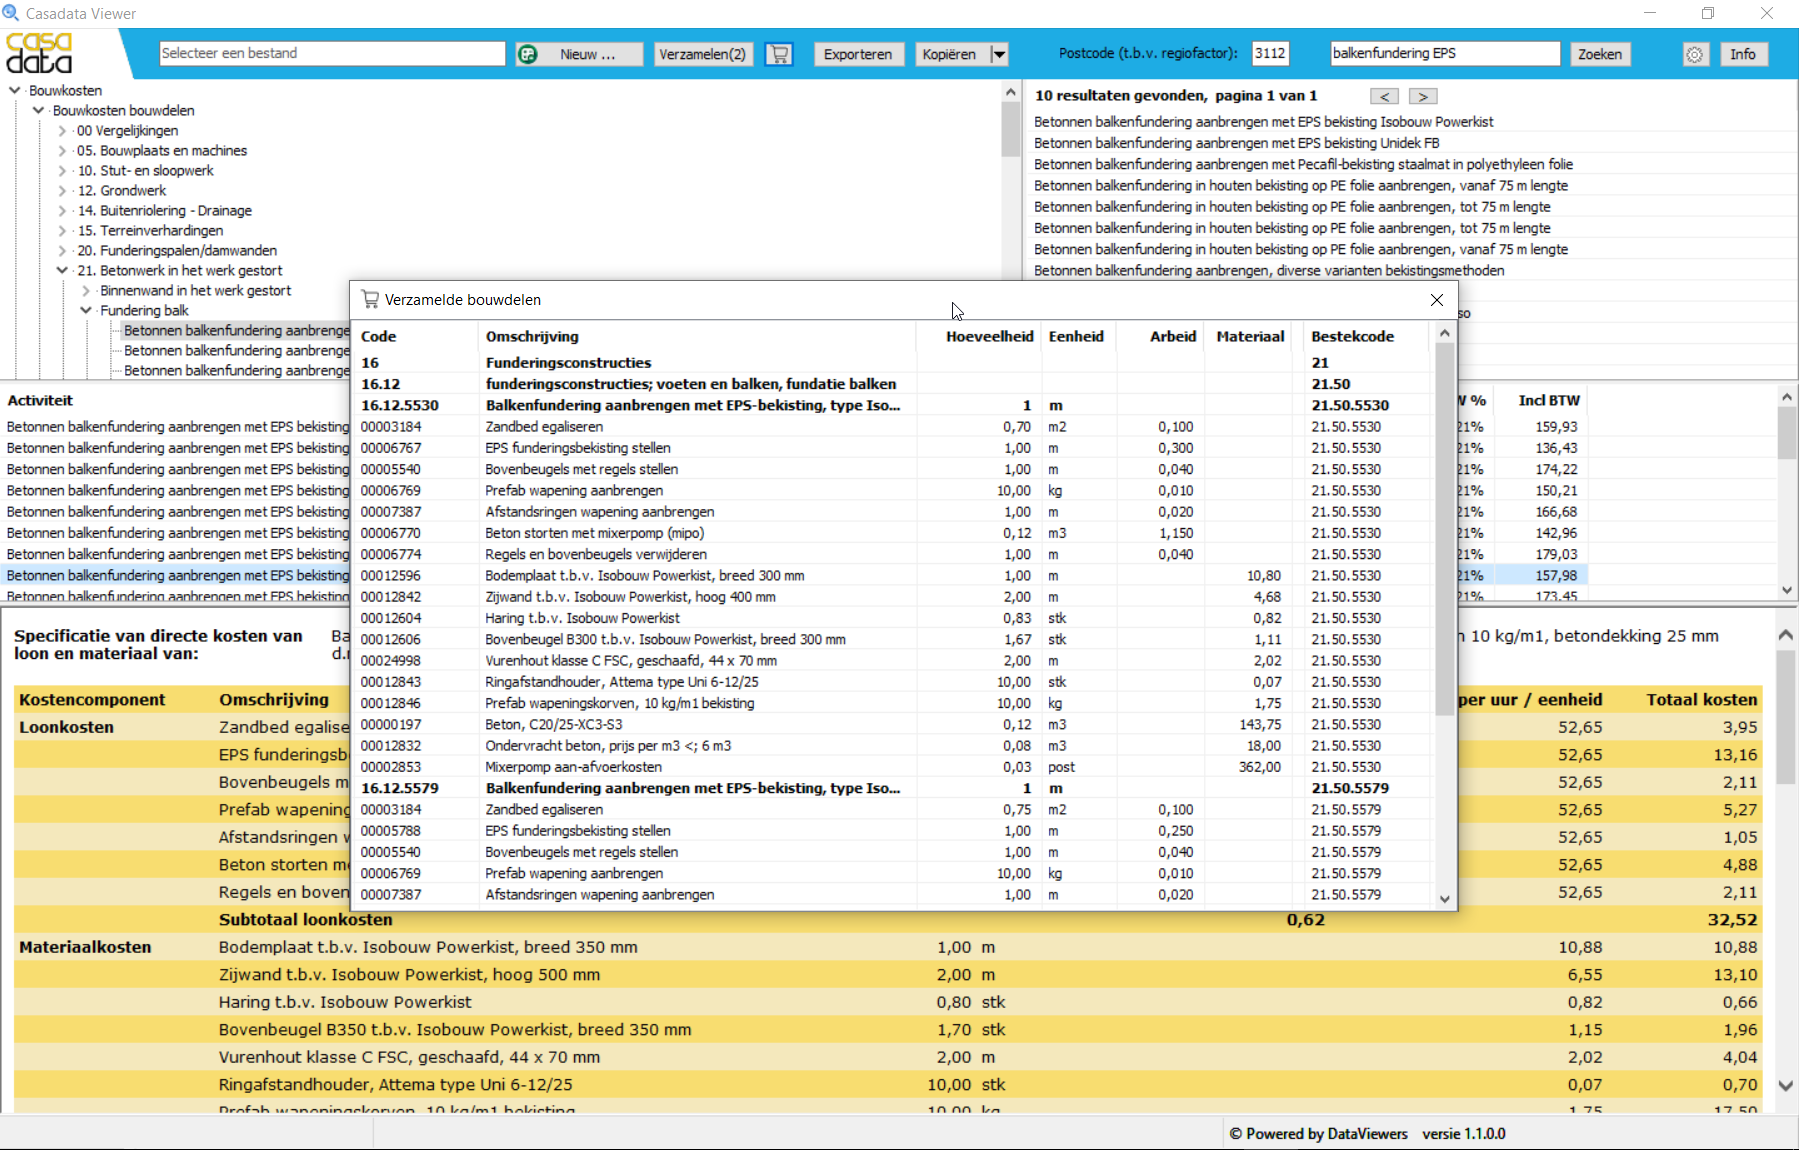Select result with EPS bekisting Isobouw Powerkist
The width and height of the screenshot is (1799, 1150).
(x=1263, y=122)
